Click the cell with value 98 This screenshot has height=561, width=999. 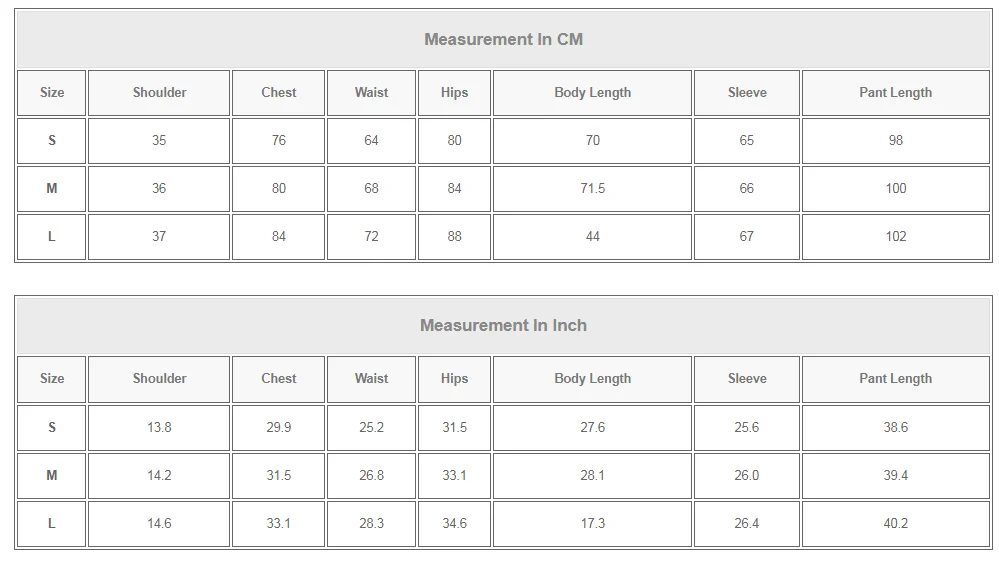pos(895,141)
